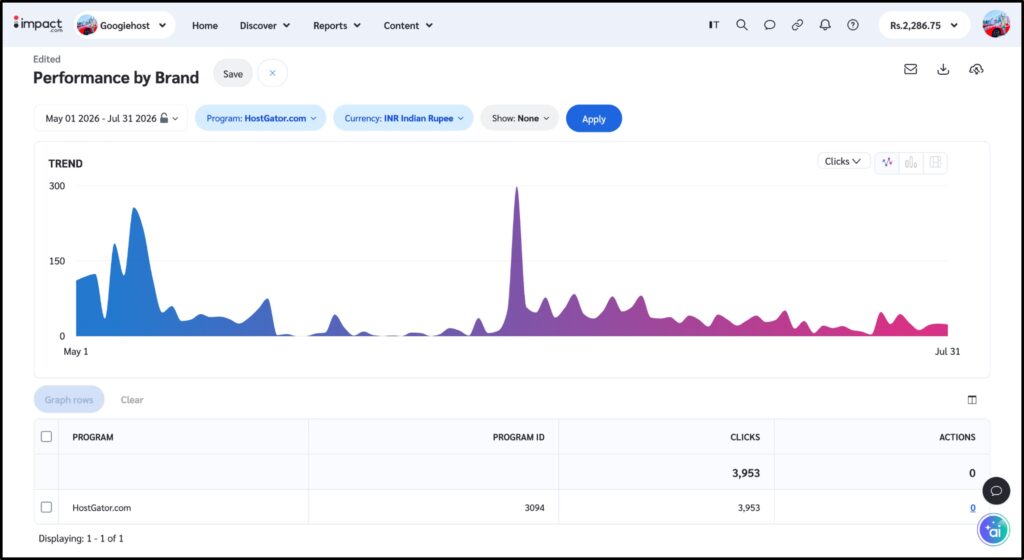This screenshot has width=1024, height=560.
Task: Open the Clicks metric dropdown on chart
Action: [843, 161]
